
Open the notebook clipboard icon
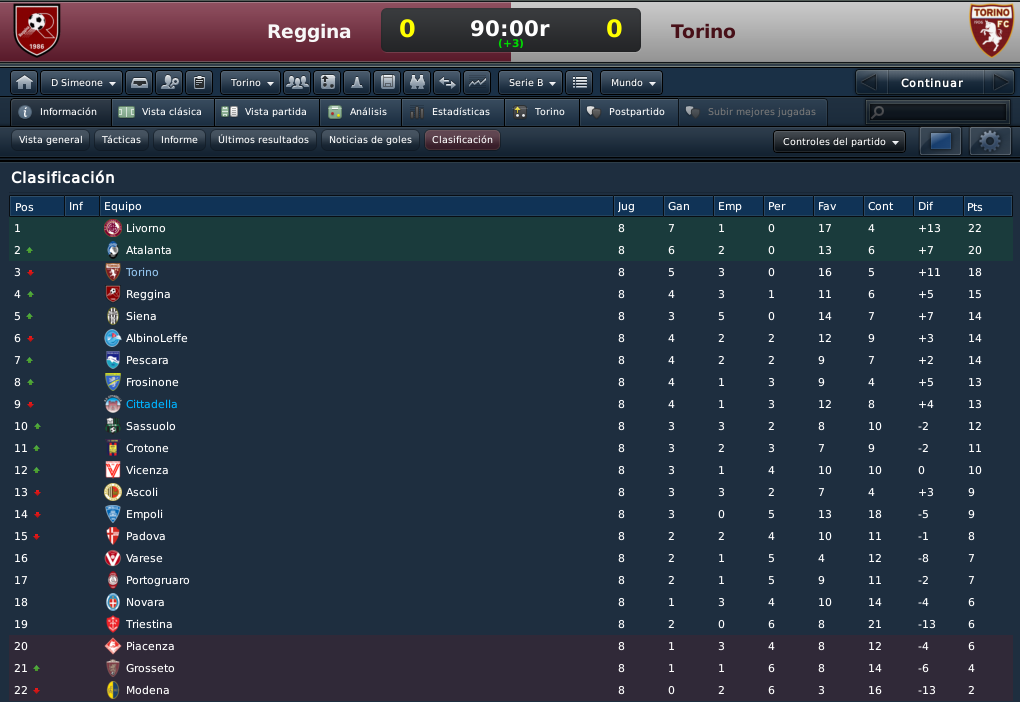200,83
